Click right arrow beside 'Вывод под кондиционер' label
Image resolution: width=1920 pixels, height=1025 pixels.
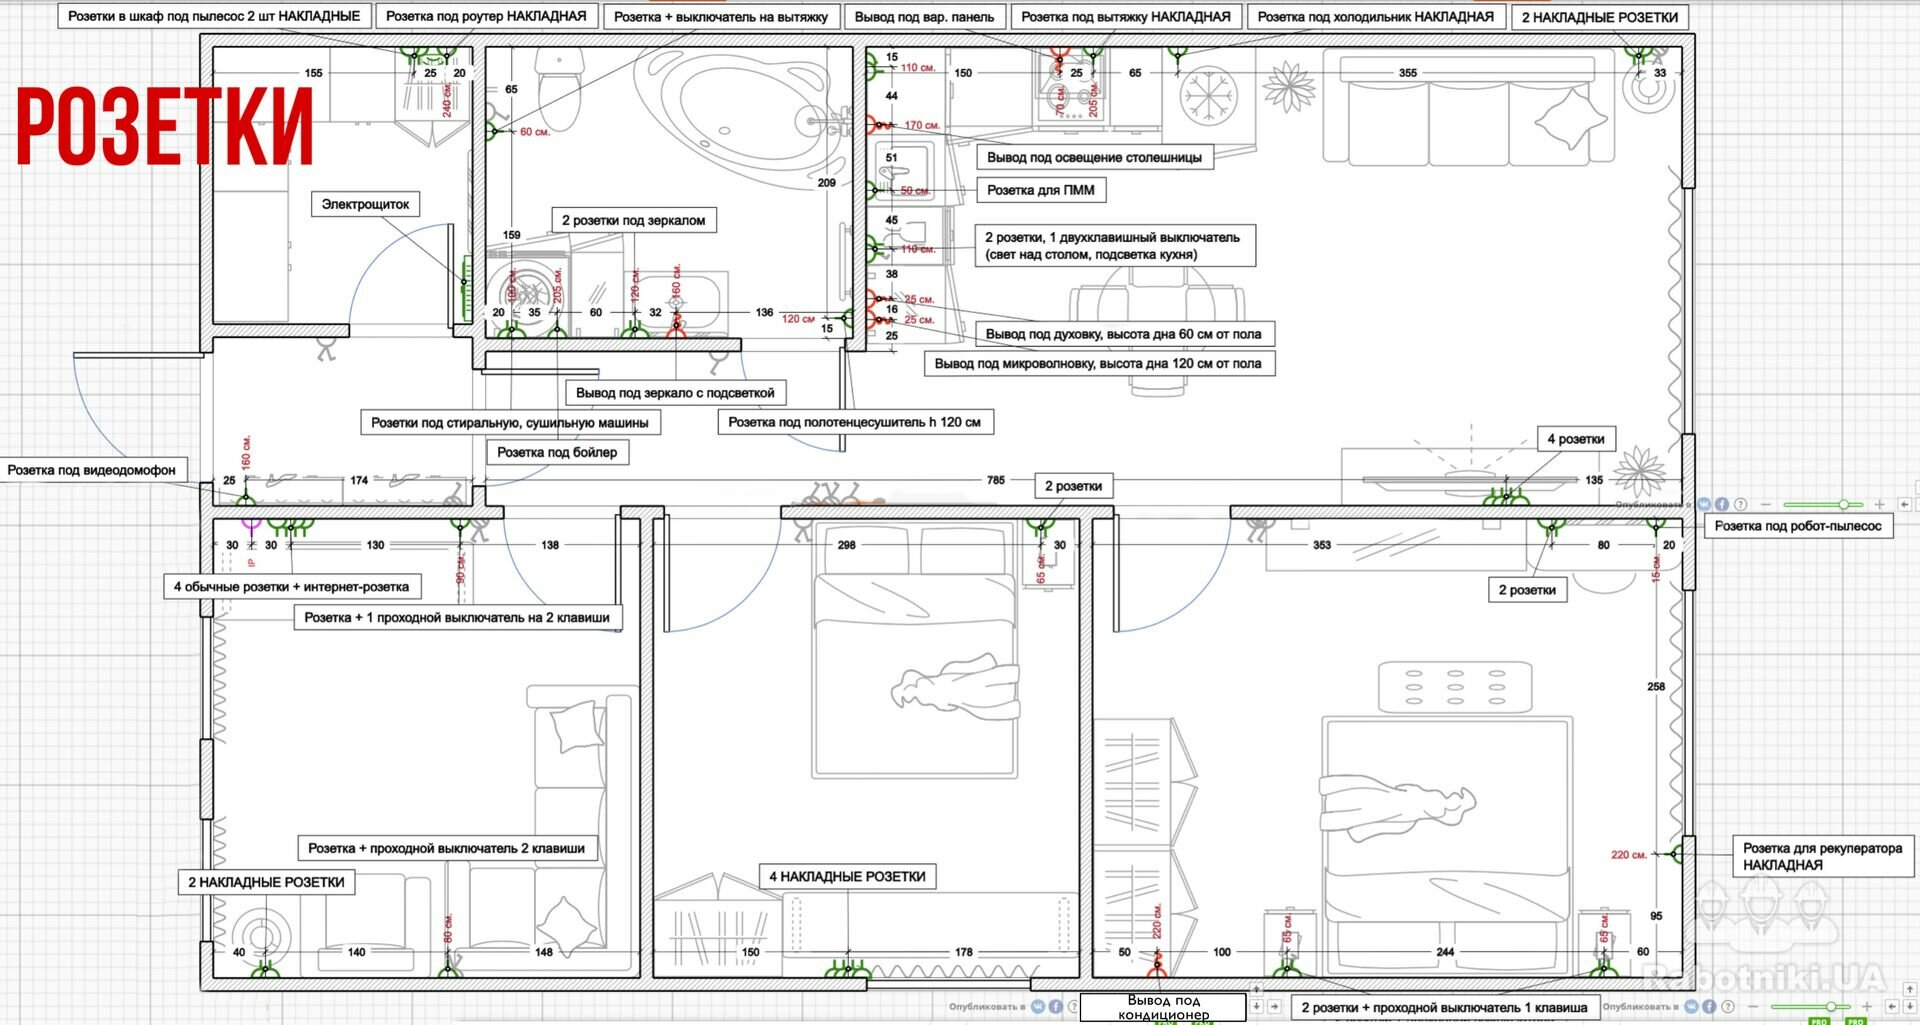tap(1275, 1006)
